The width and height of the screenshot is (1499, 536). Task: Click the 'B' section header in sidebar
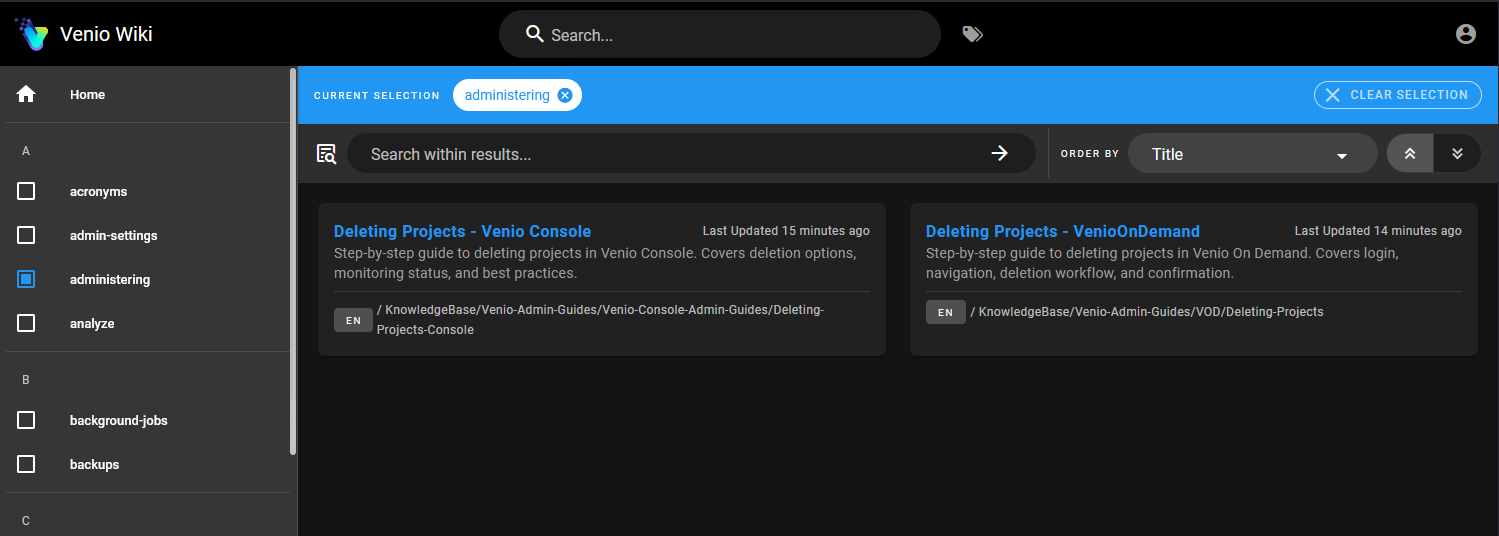point(26,380)
